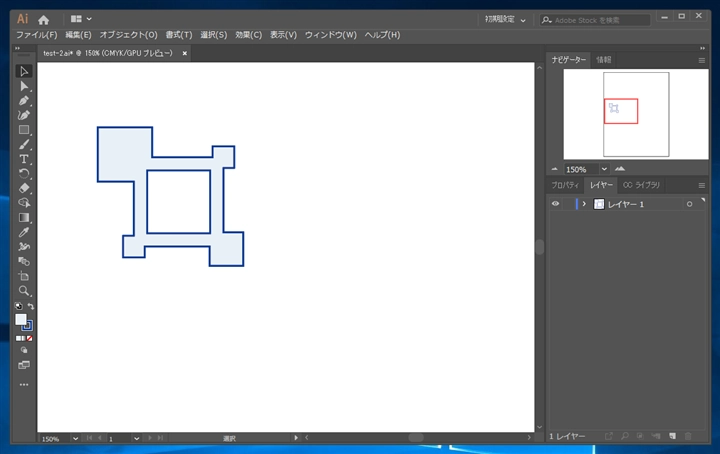
Task: Select the Paintbrush tool
Action: tap(24, 145)
